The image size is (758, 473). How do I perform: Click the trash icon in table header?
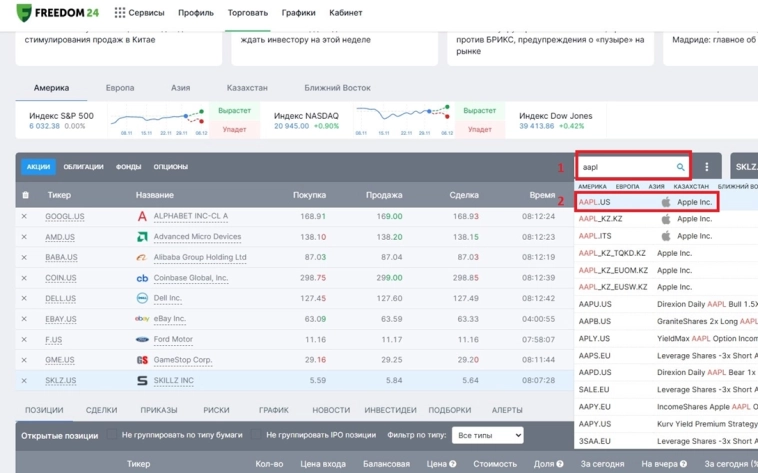click(25, 195)
